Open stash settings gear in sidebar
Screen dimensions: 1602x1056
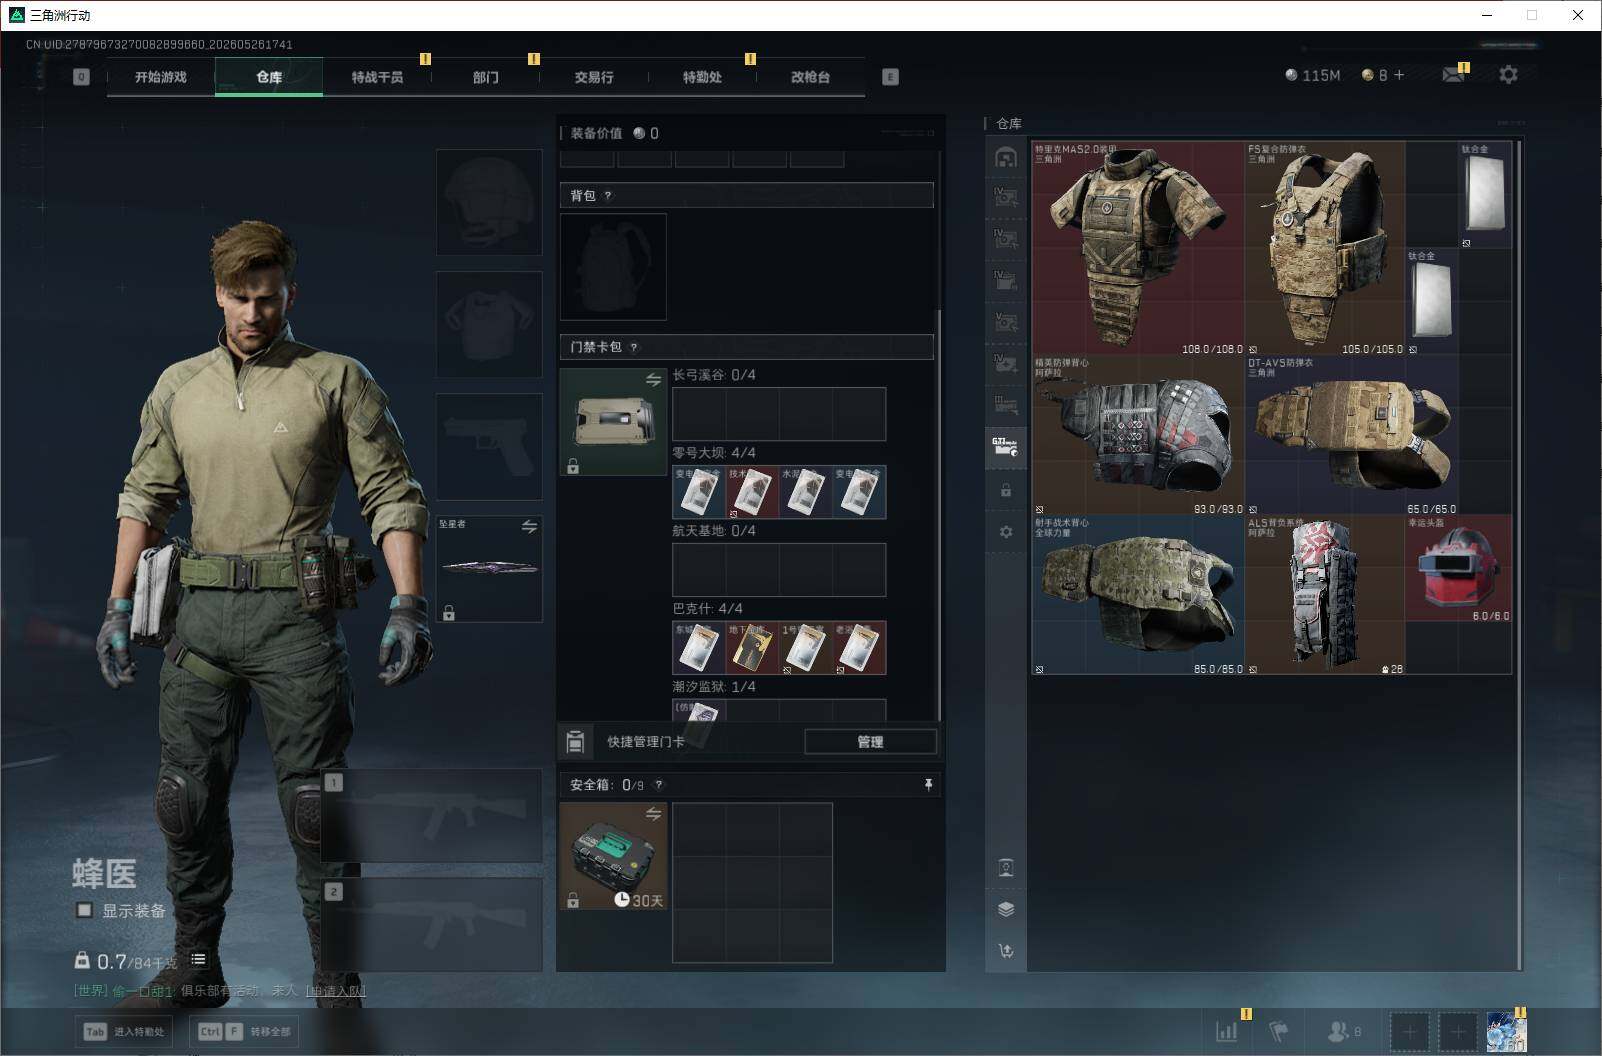click(1005, 532)
